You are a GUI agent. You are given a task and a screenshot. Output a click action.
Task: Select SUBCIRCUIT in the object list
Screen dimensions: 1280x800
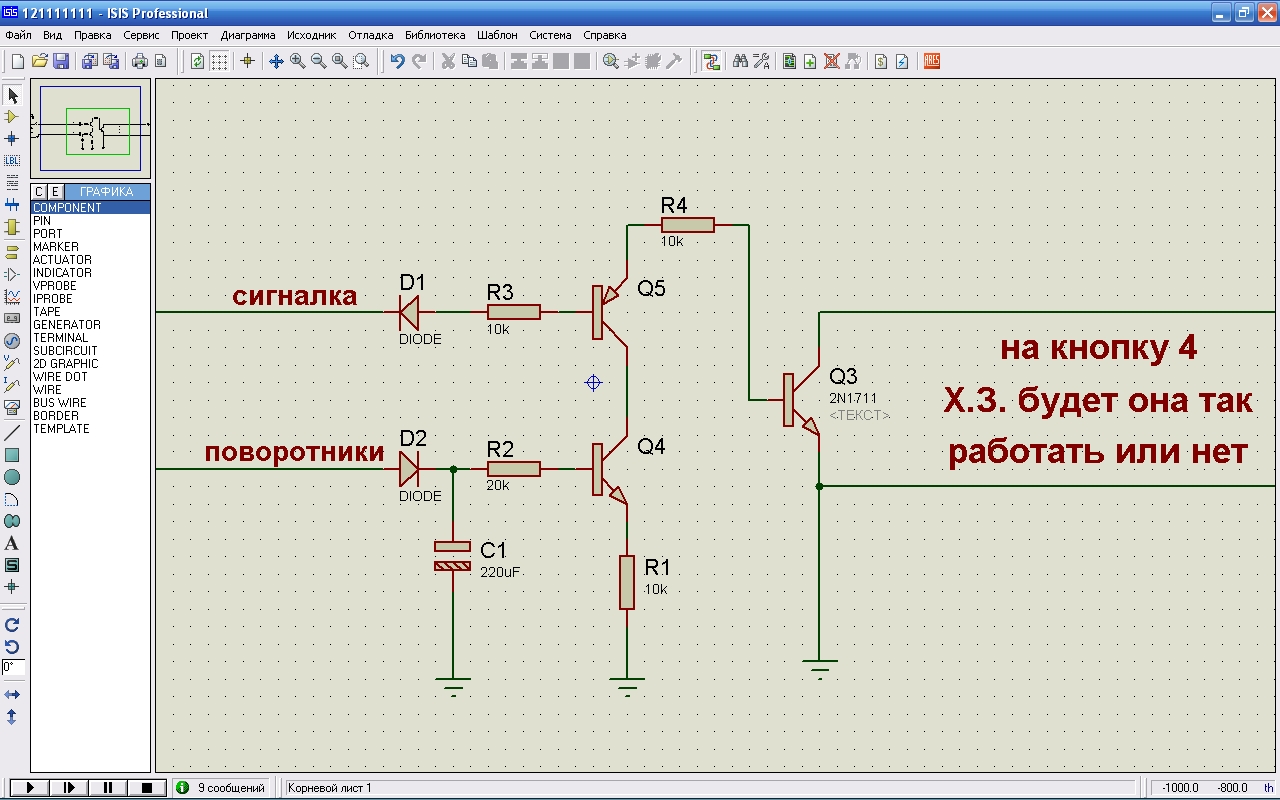65,351
